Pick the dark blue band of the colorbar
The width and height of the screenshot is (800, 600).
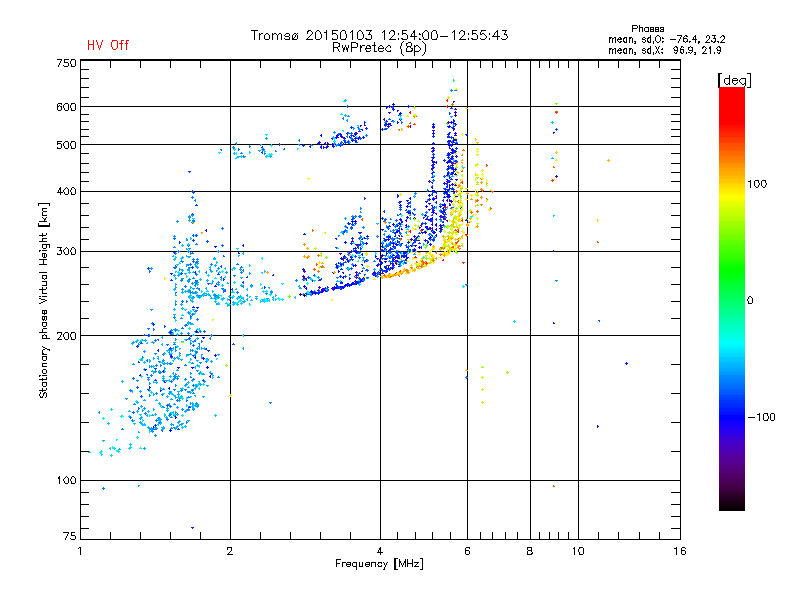731,420
